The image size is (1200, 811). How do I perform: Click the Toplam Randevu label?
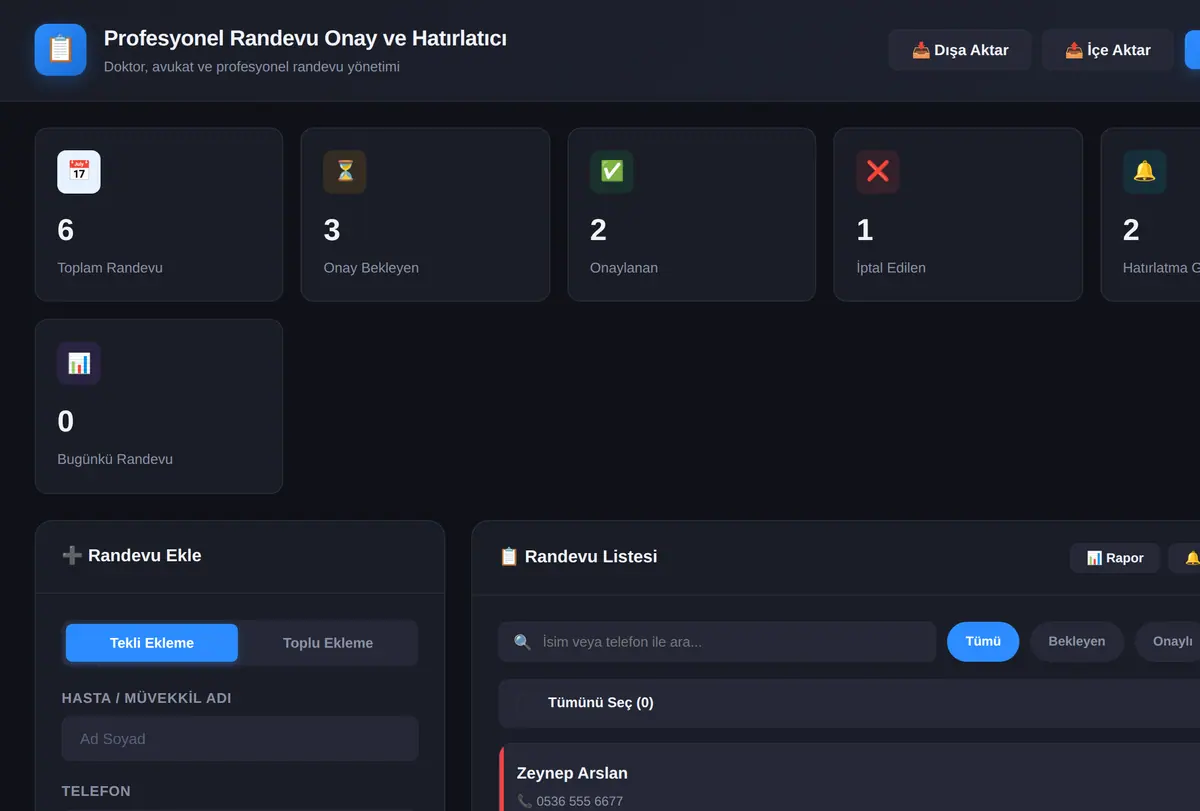[x=110, y=268]
